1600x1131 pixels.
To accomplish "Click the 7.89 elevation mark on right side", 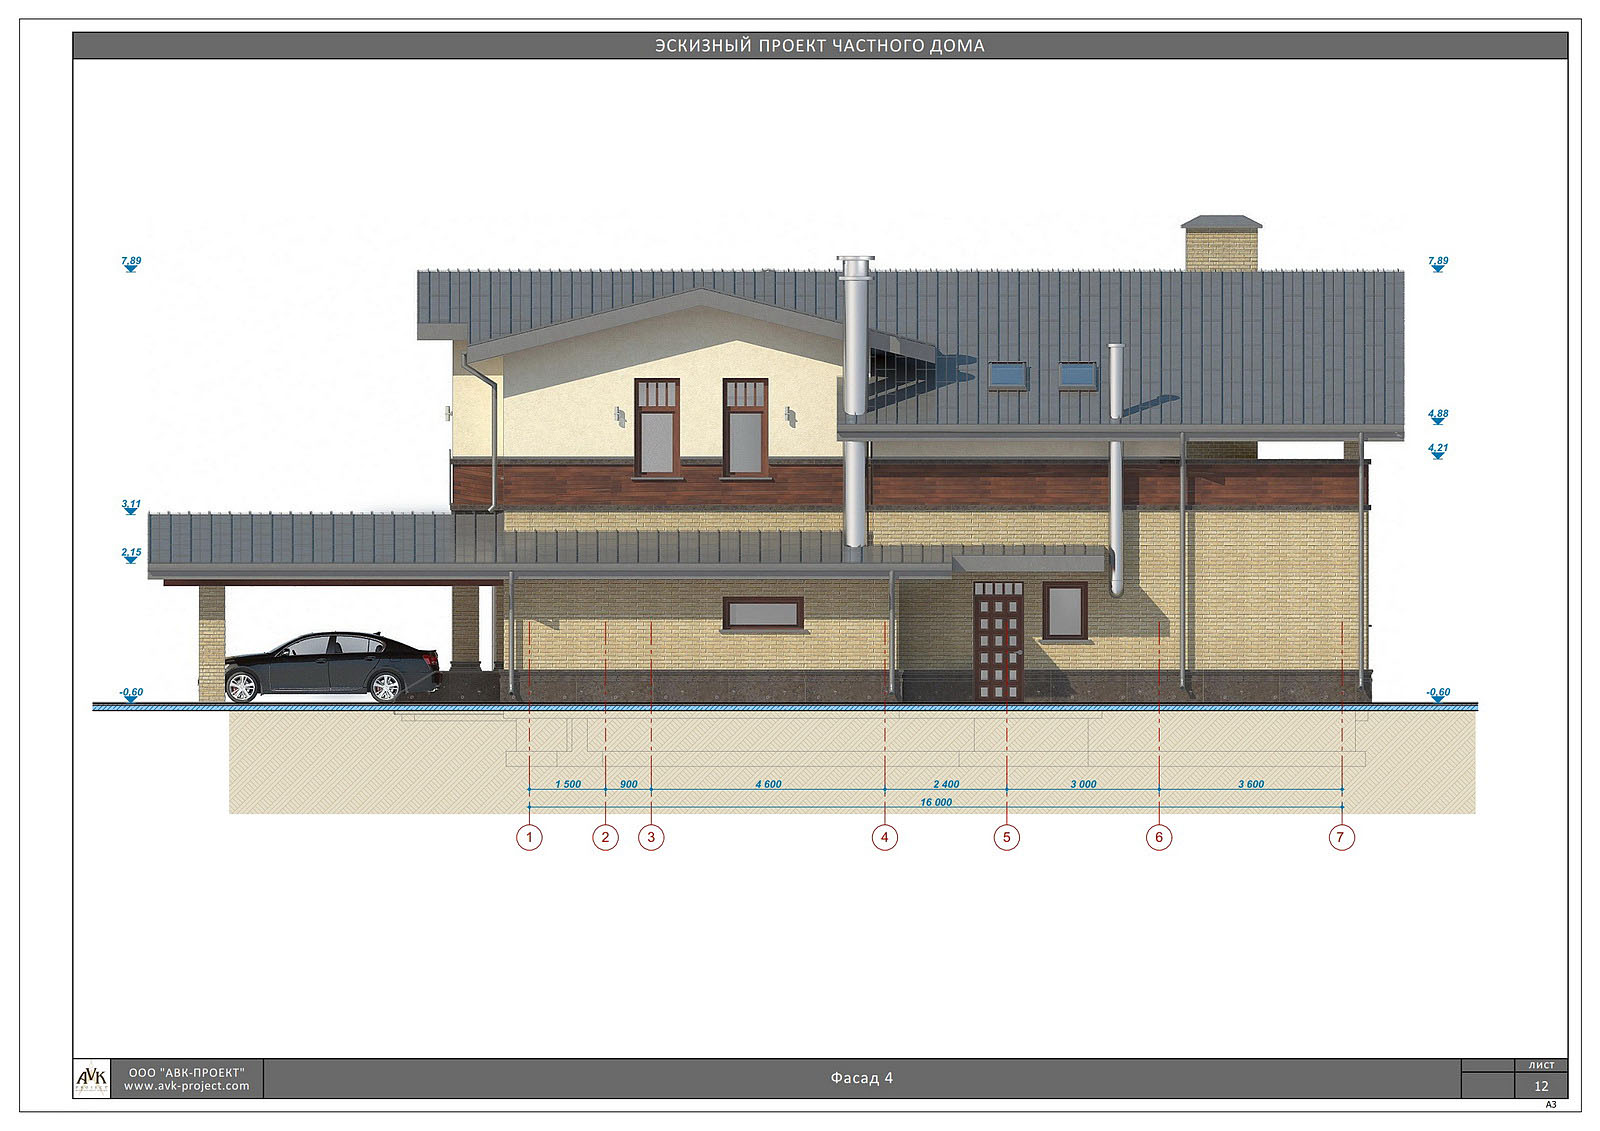I will (1438, 264).
